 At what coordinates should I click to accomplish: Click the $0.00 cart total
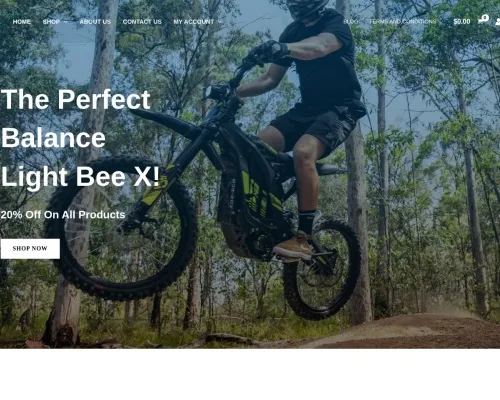click(x=462, y=22)
